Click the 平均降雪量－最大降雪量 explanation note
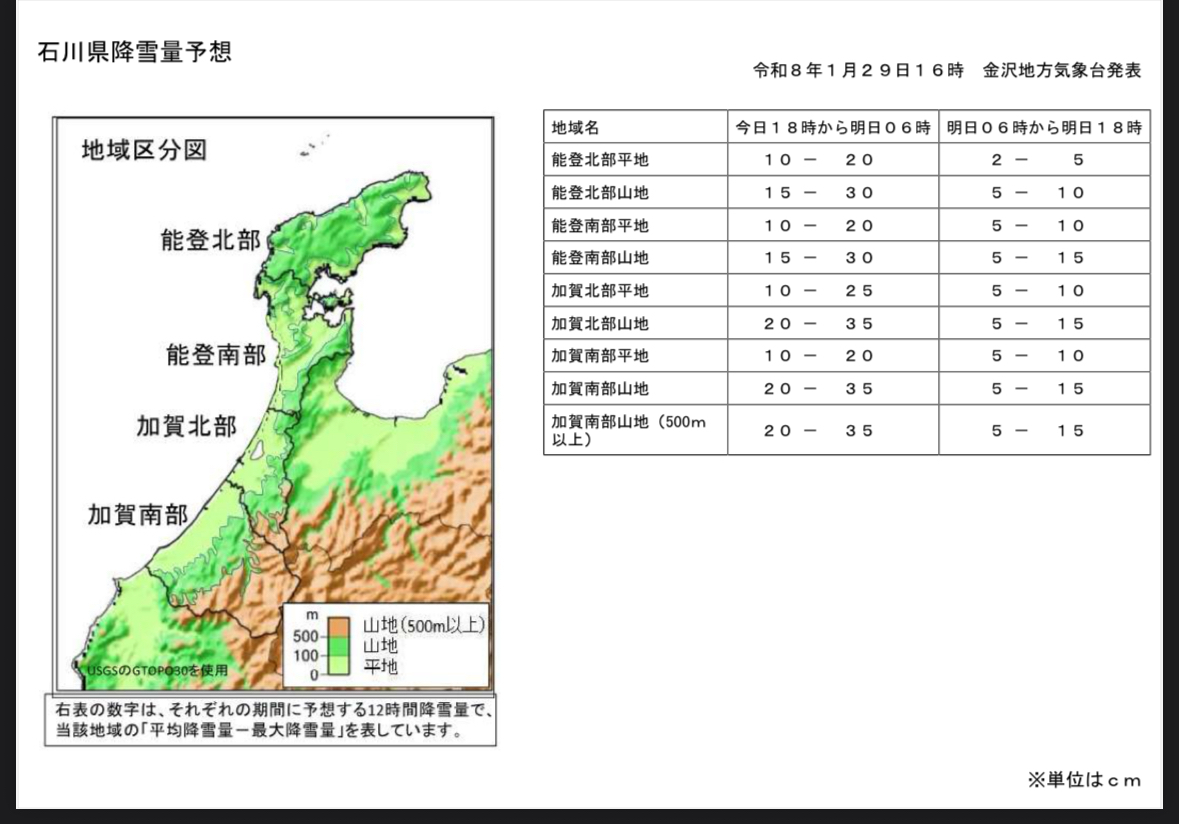Image resolution: width=1179 pixels, height=824 pixels. pos(271,719)
